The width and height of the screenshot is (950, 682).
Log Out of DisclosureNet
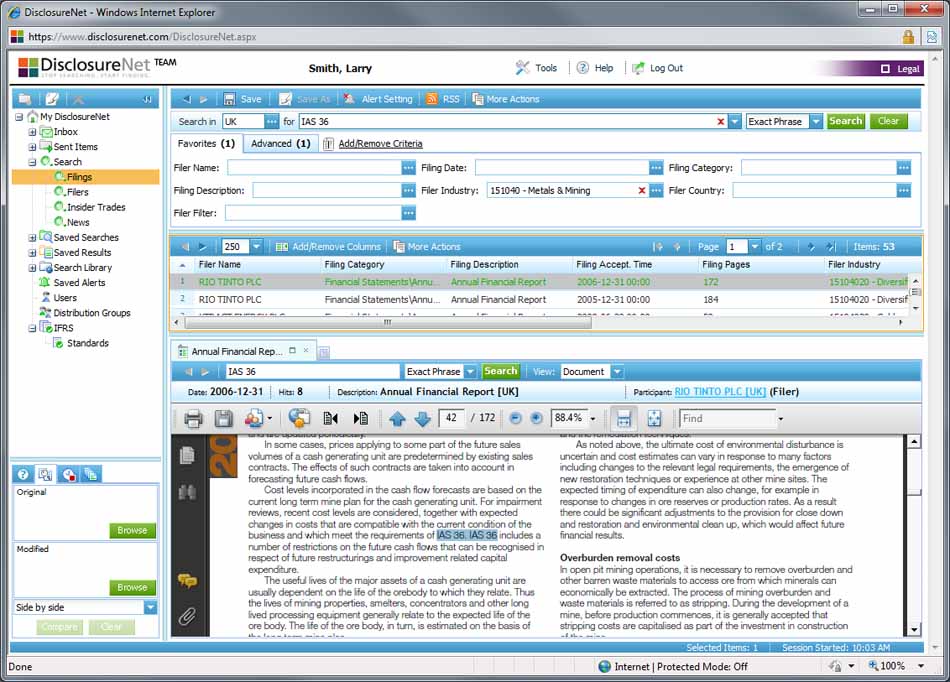point(657,68)
